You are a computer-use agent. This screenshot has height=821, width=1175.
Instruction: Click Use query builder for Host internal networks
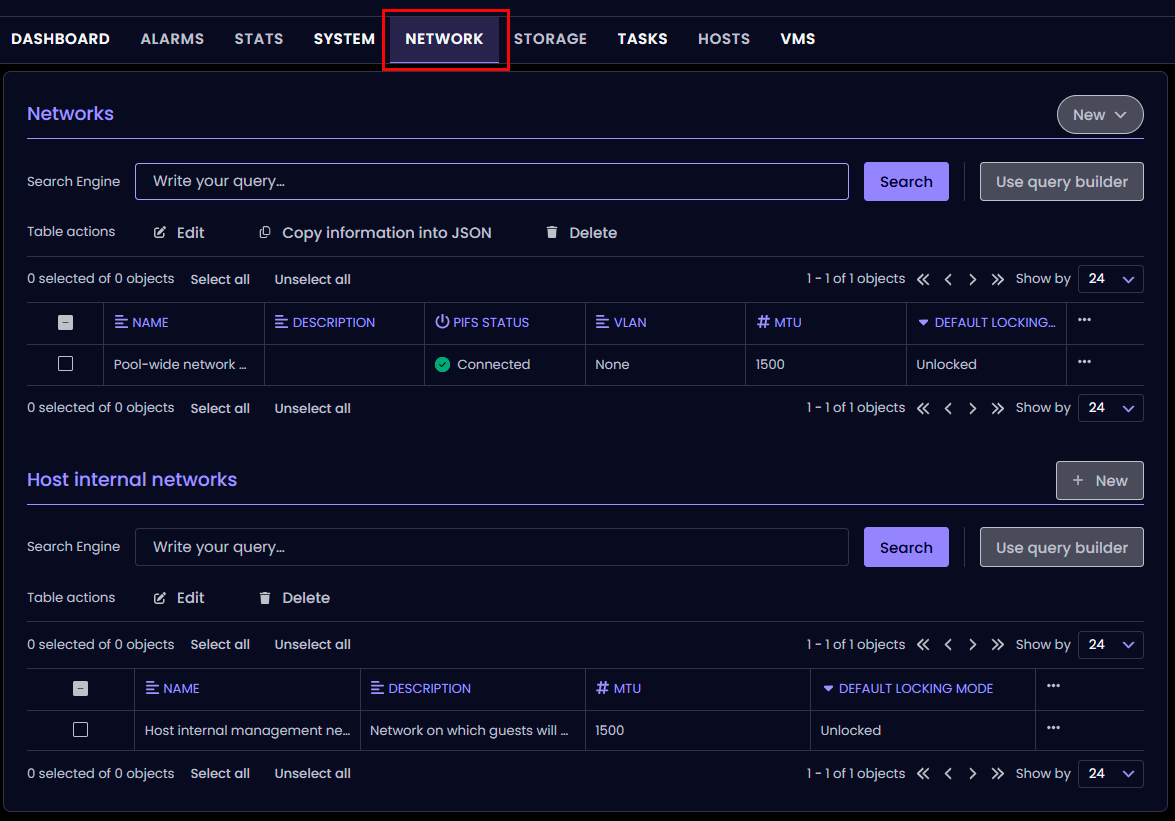1061,547
